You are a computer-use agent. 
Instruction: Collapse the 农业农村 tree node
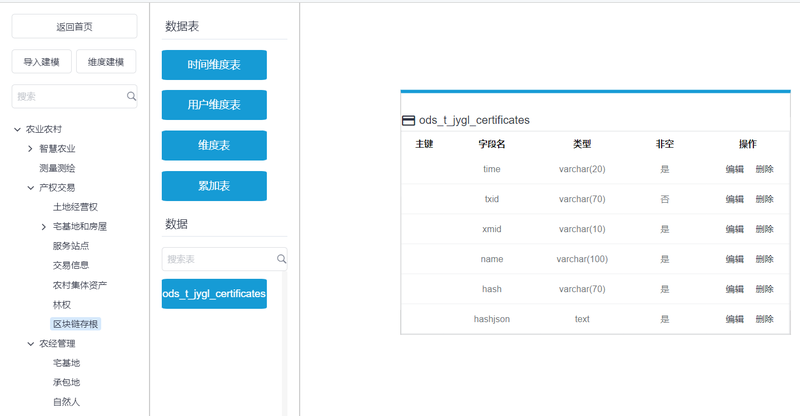tap(17, 130)
